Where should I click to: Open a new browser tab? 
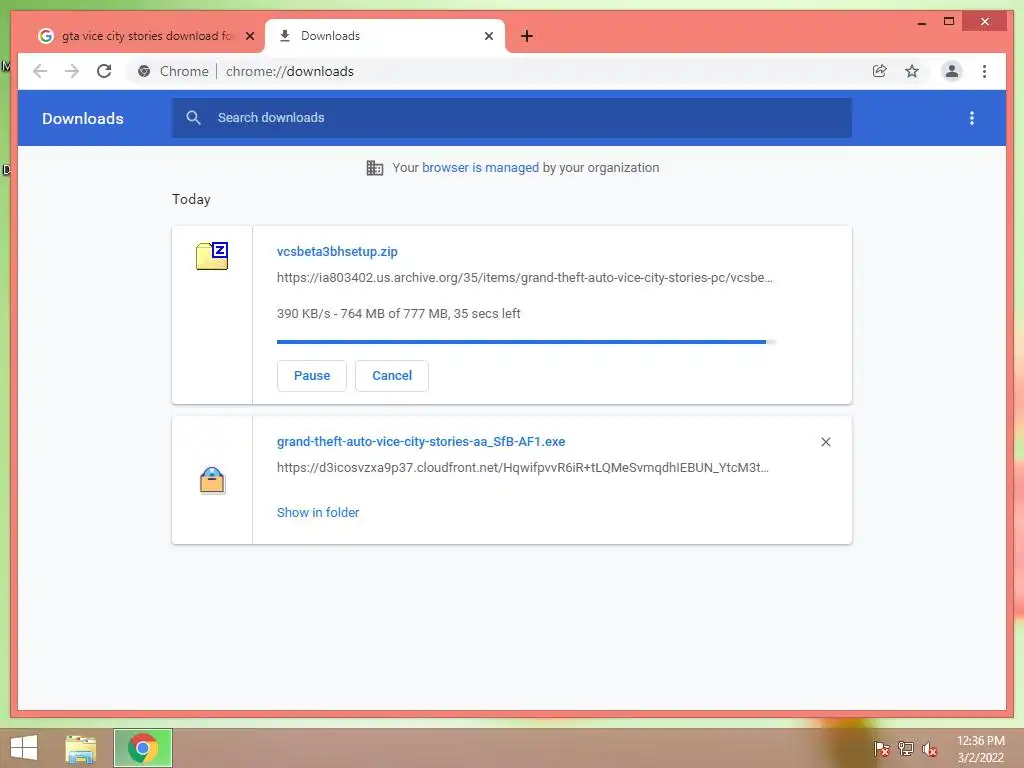point(527,36)
